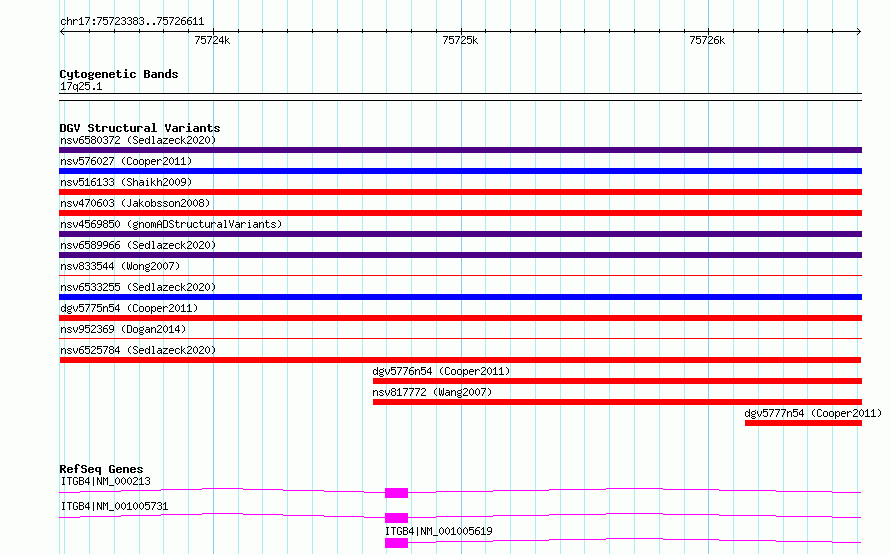Select the nsv576027 (Cooper2011) variant label
This screenshot has width=890, height=554.
(x=126, y=161)
